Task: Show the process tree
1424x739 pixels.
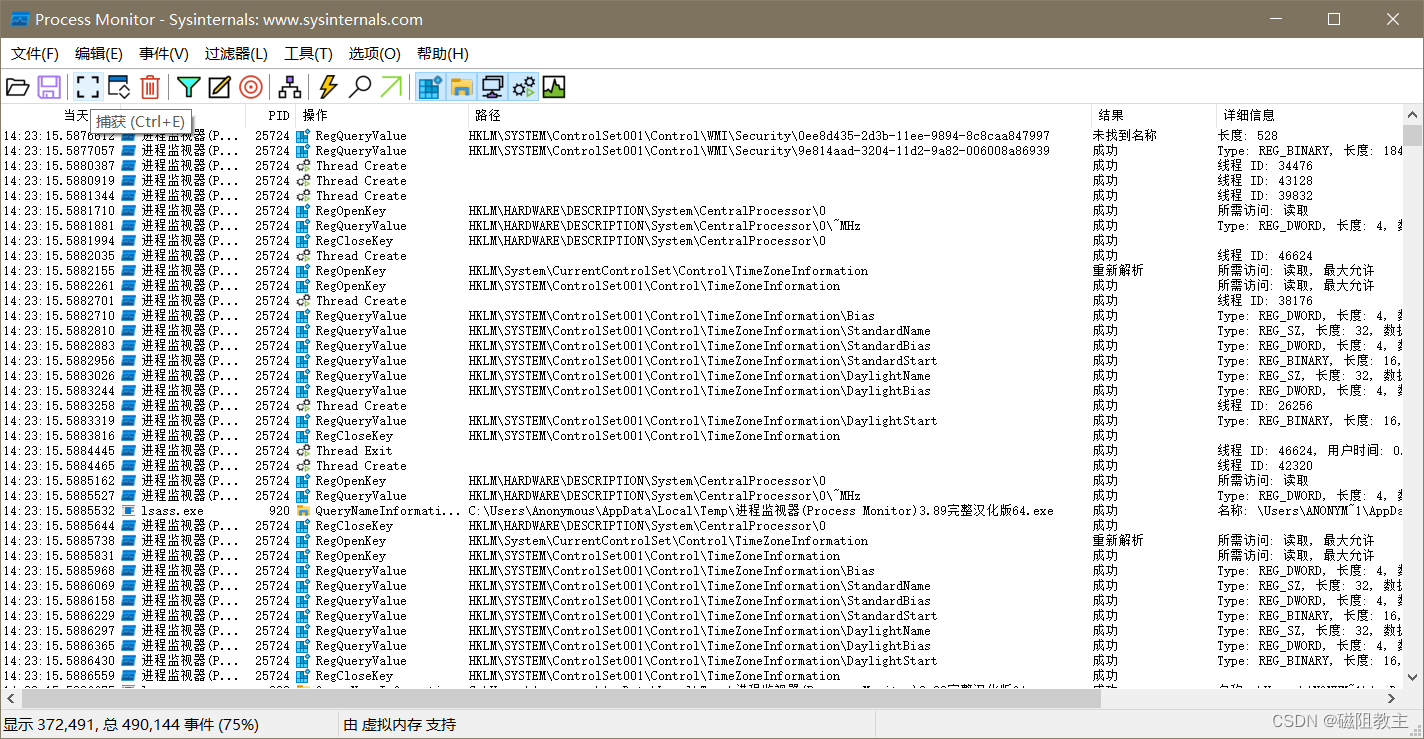Action: tap(289, 87)
